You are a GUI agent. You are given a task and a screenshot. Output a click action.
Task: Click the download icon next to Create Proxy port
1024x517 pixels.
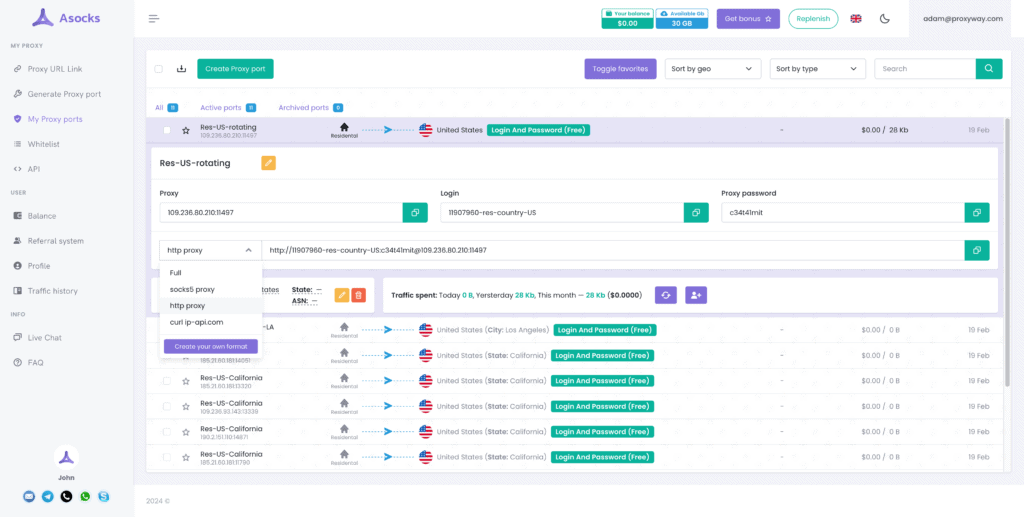[x=181, y=69]
